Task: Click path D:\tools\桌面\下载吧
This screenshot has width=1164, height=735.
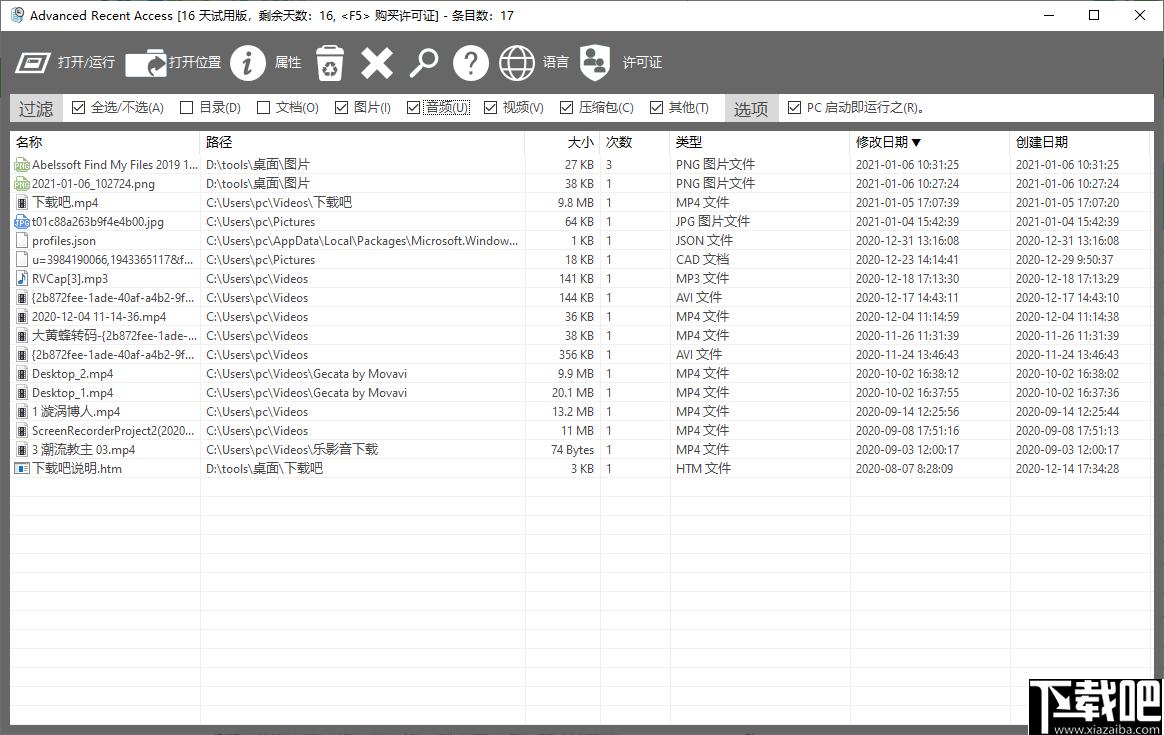Action: [264, 468]
